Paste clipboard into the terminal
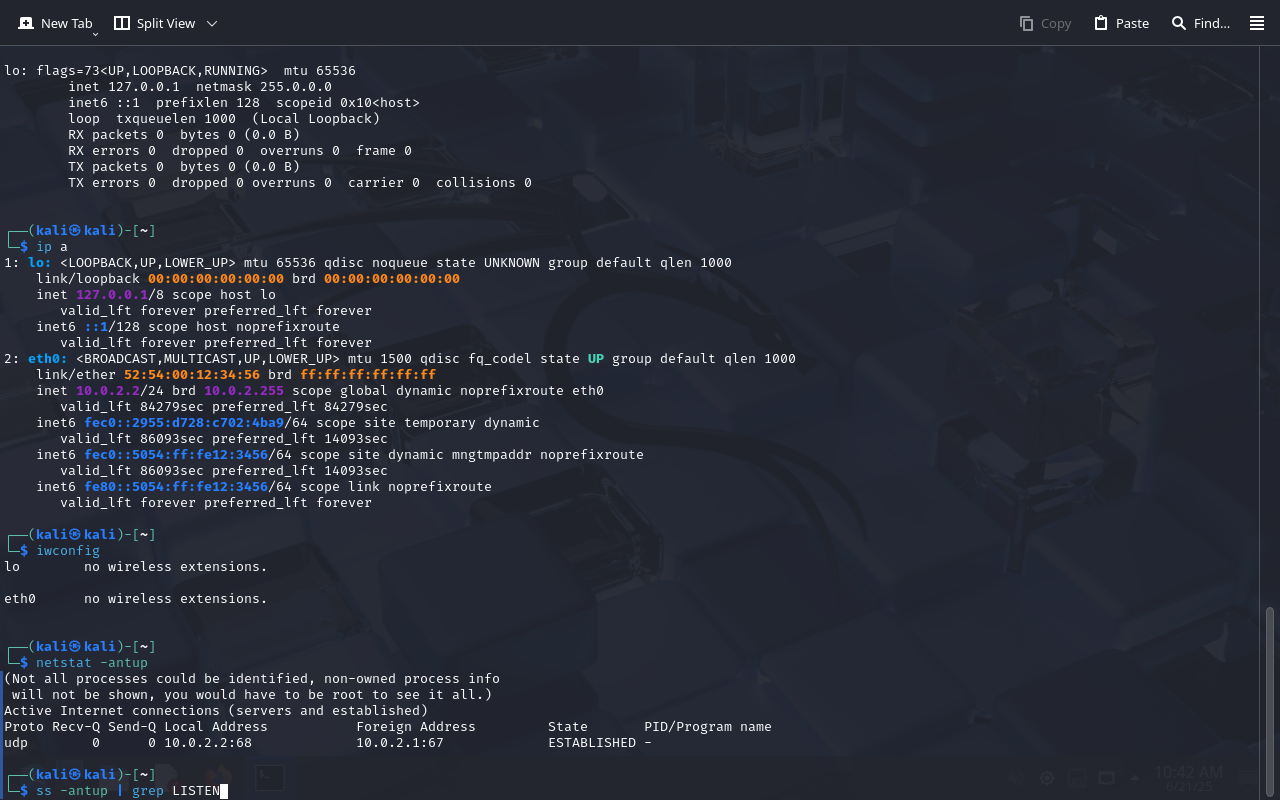This screenshot has height=800, width=1280. click(x=1121, y=23)
